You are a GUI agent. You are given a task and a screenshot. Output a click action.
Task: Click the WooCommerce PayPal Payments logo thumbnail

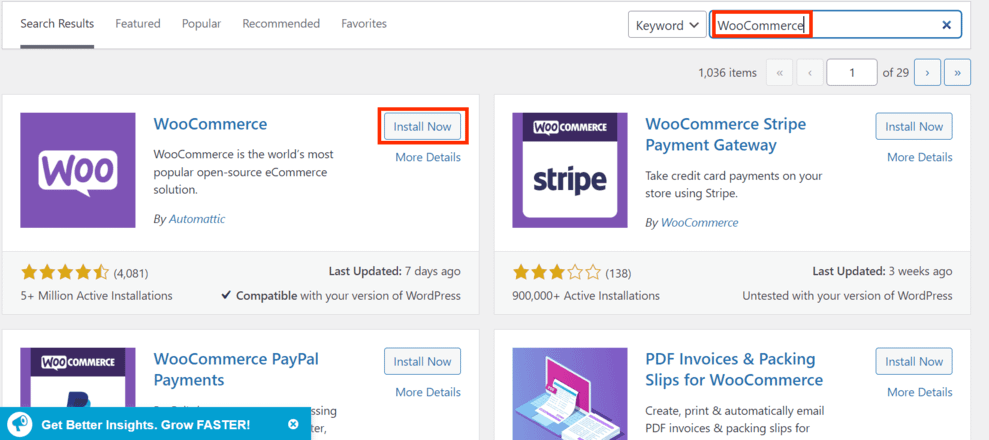point(78,378)
